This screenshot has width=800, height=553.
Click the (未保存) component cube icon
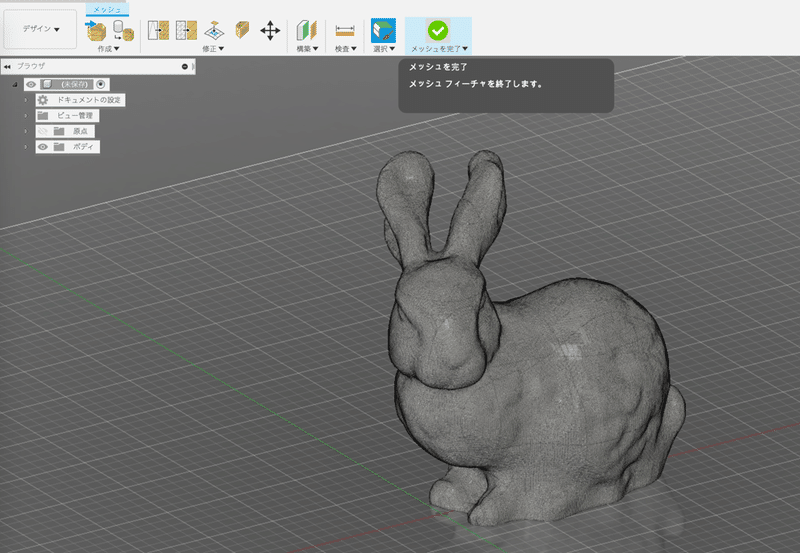tap(47, 84)
